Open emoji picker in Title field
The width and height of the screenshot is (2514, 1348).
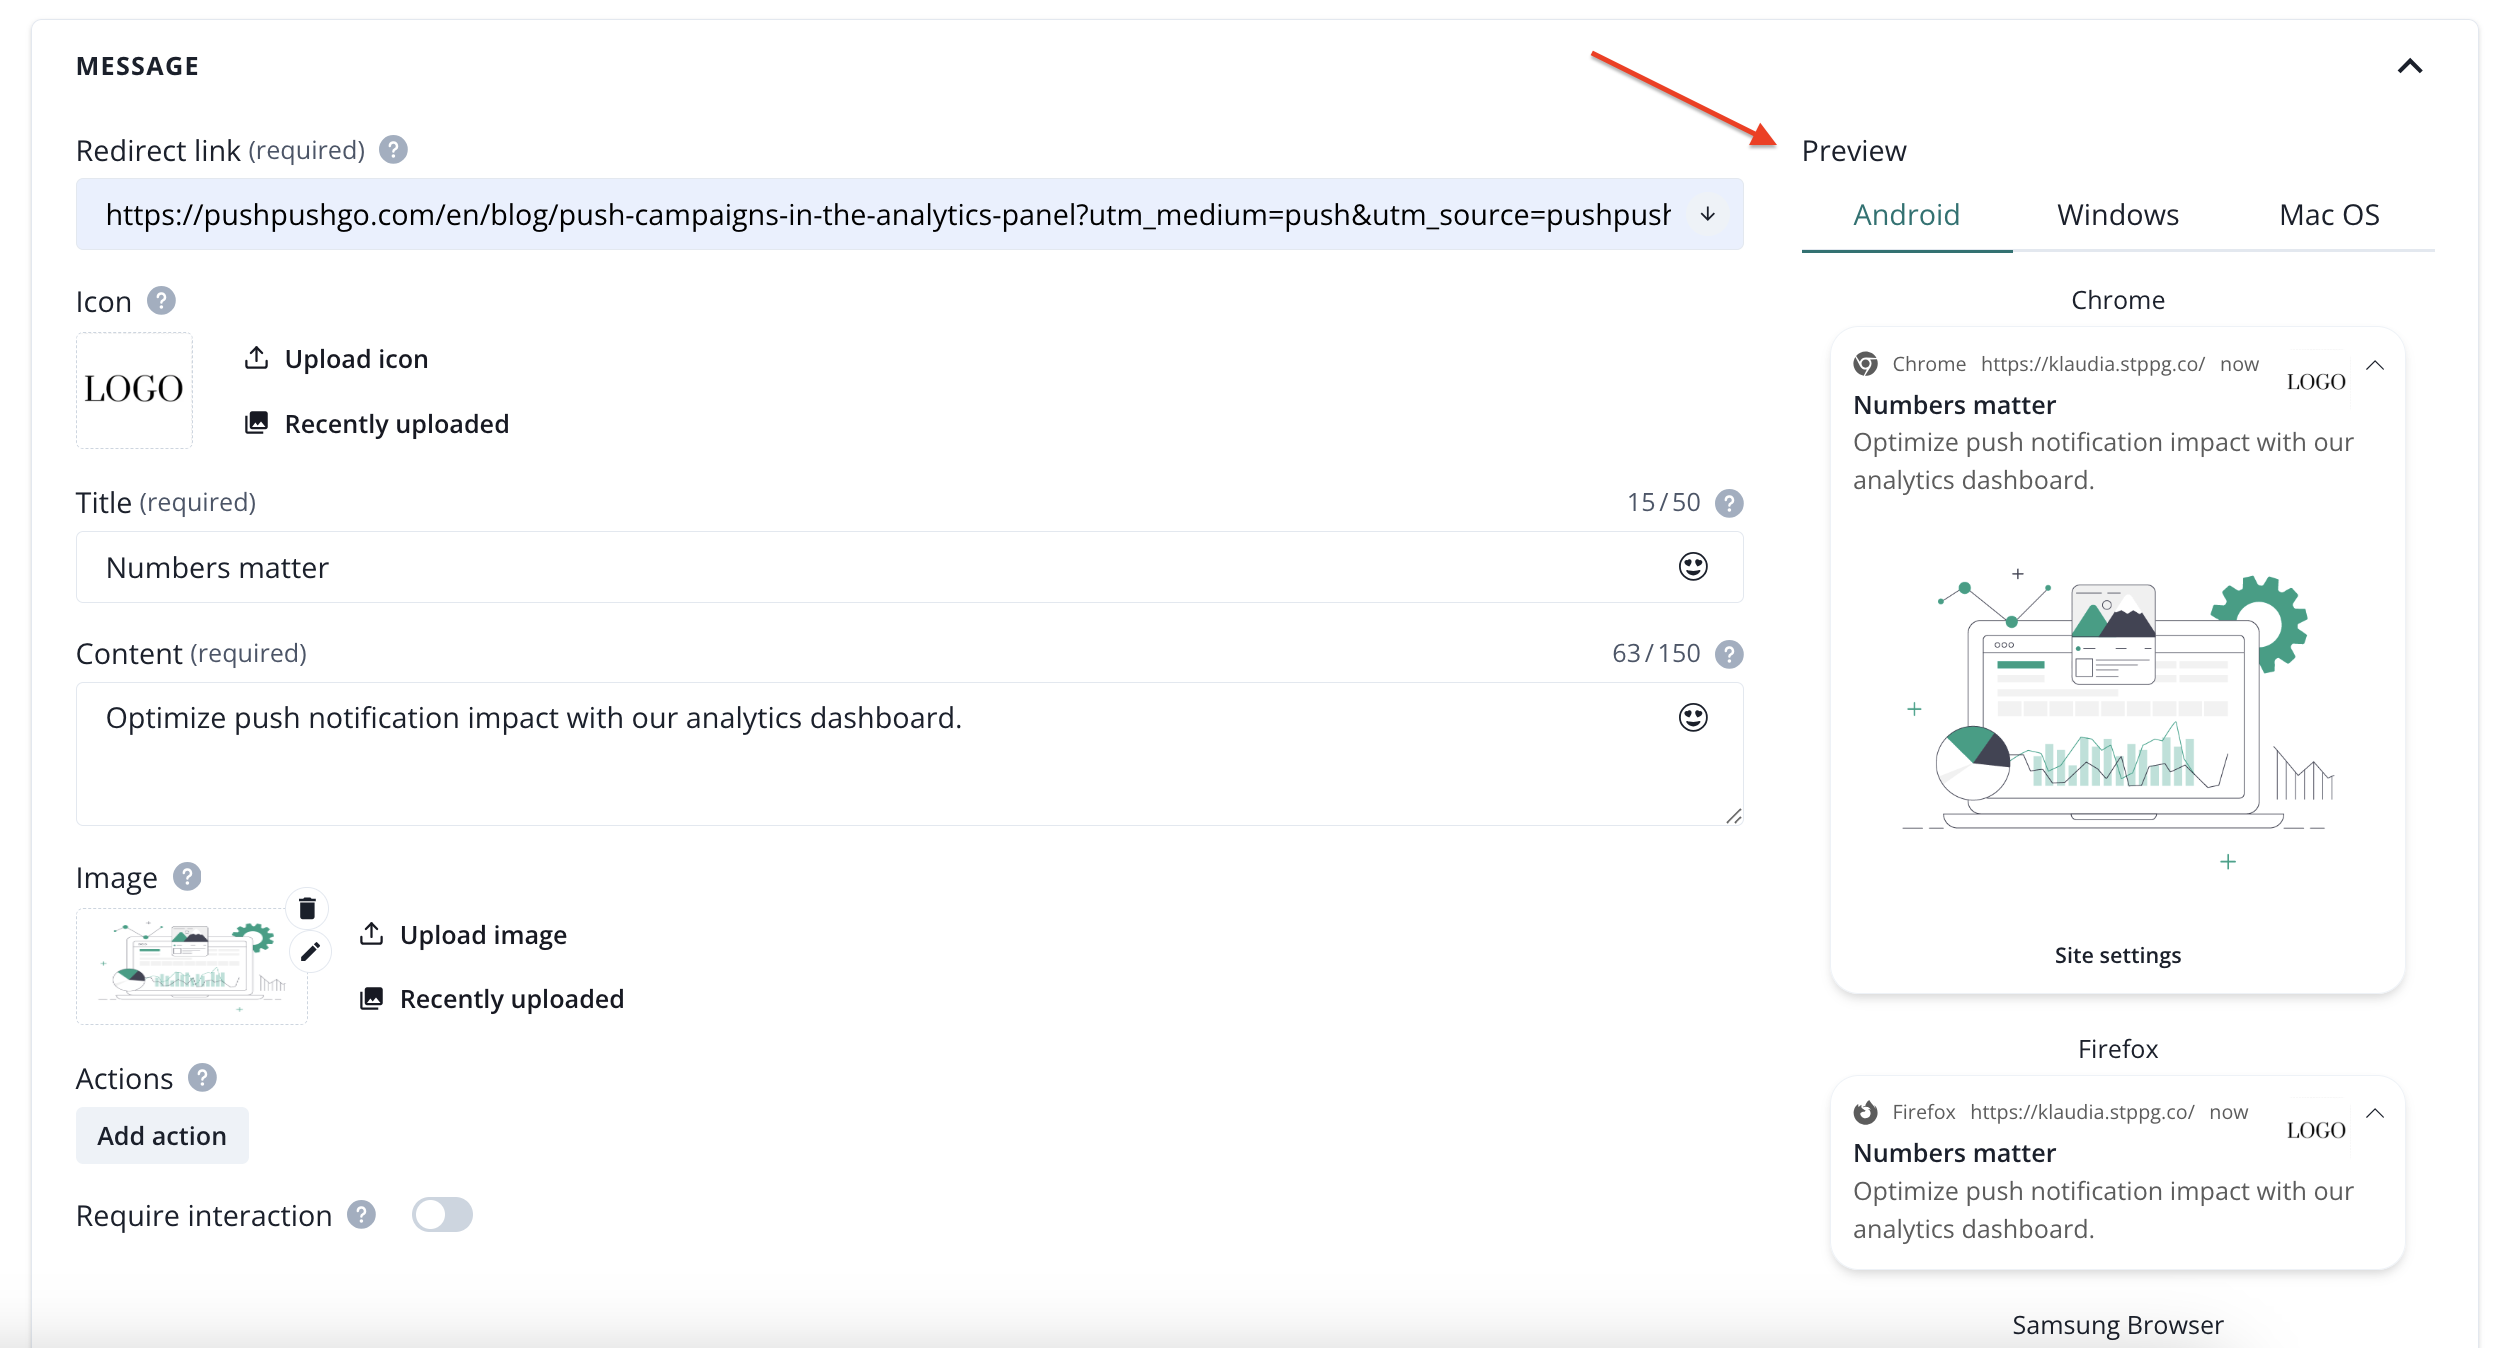pyautogui.click(x=1692, y=567)
